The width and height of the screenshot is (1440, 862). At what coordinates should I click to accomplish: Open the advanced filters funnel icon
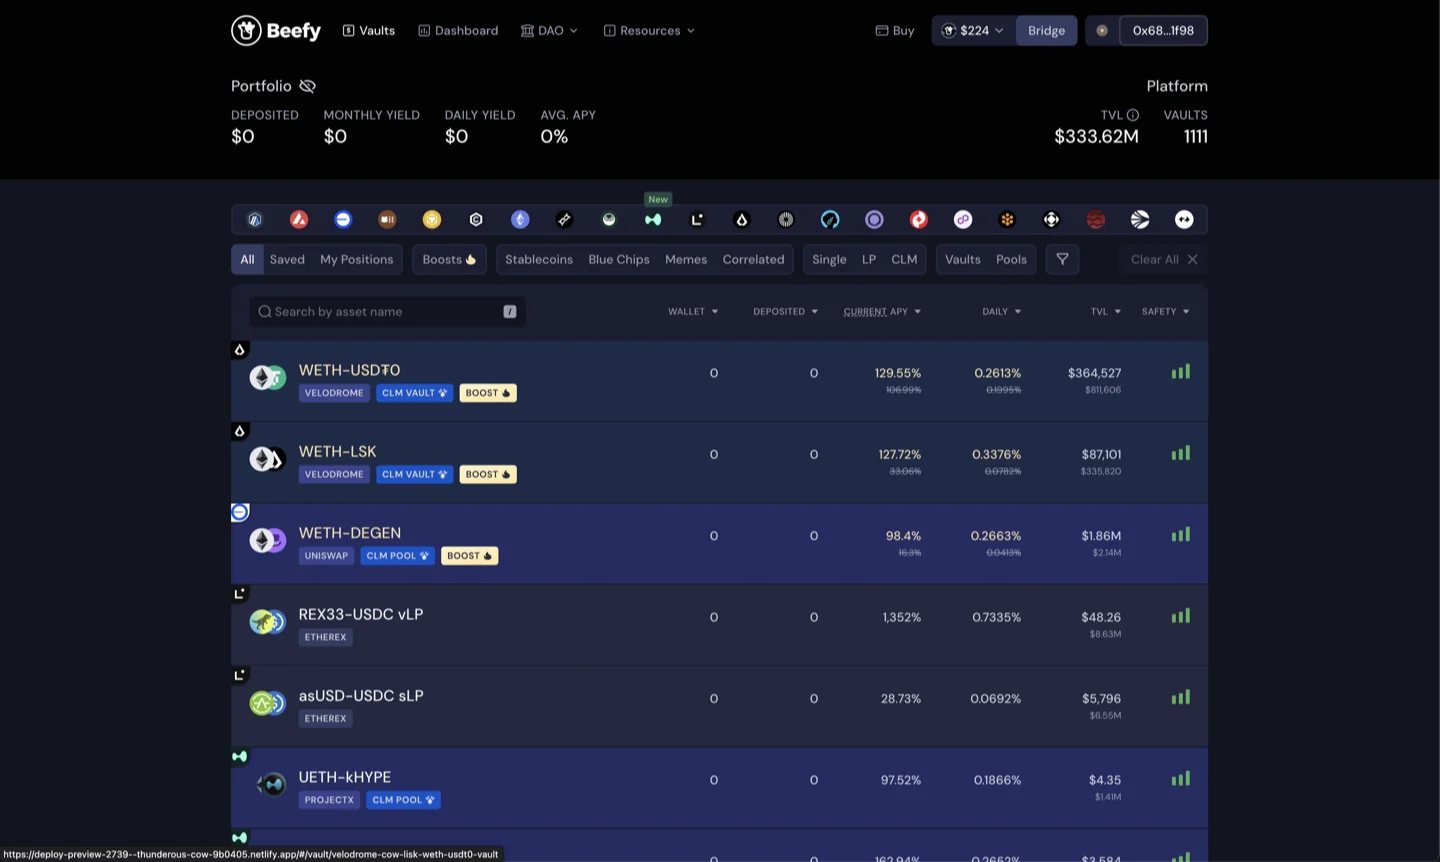click(x=1062, y=259)
